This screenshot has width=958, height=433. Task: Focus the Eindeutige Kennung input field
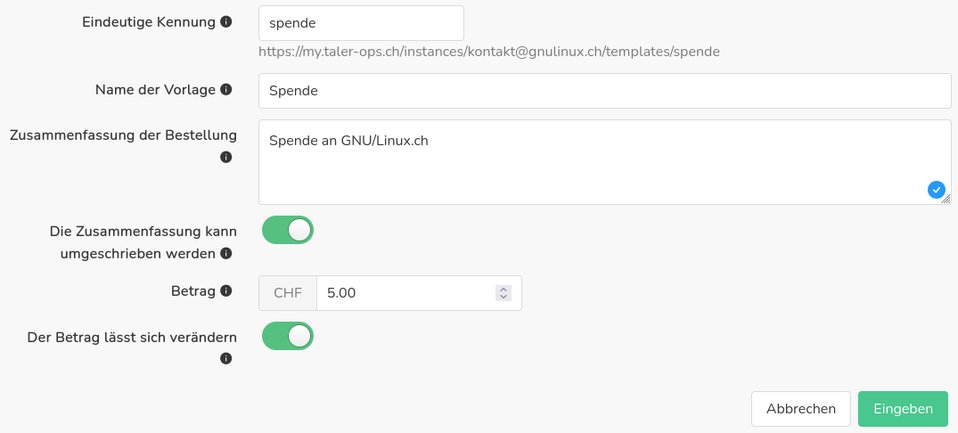point(360,23)
